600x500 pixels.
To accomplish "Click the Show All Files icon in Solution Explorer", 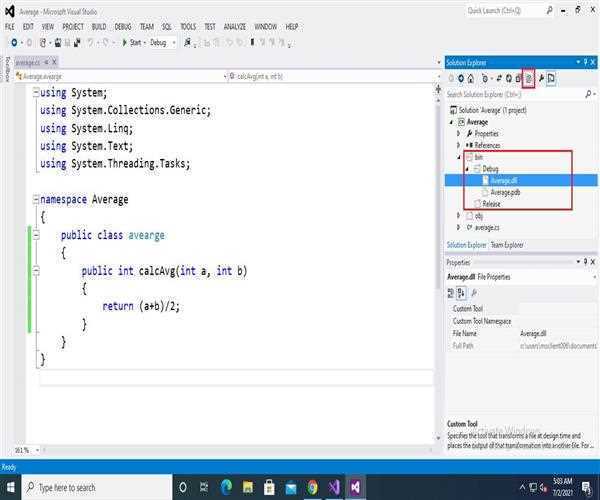I will tap(528, 77).
